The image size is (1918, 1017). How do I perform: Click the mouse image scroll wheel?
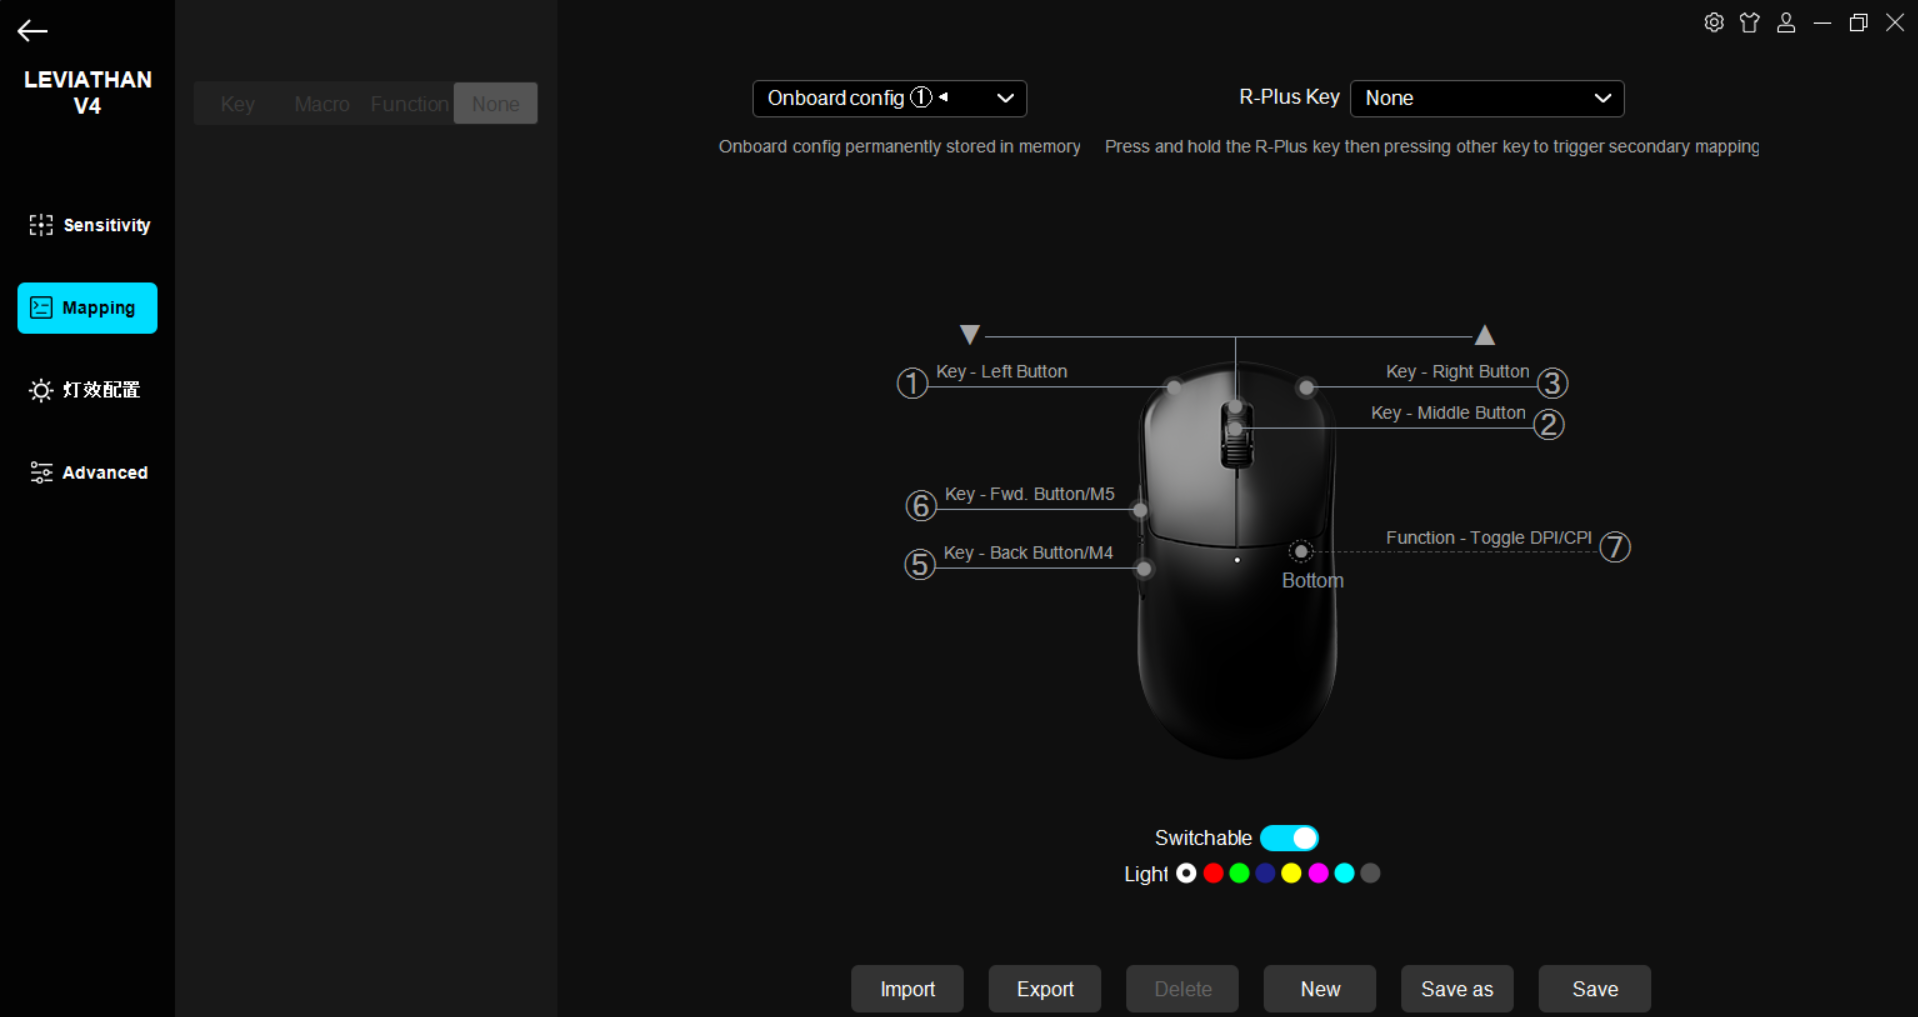click(1237, 435)
